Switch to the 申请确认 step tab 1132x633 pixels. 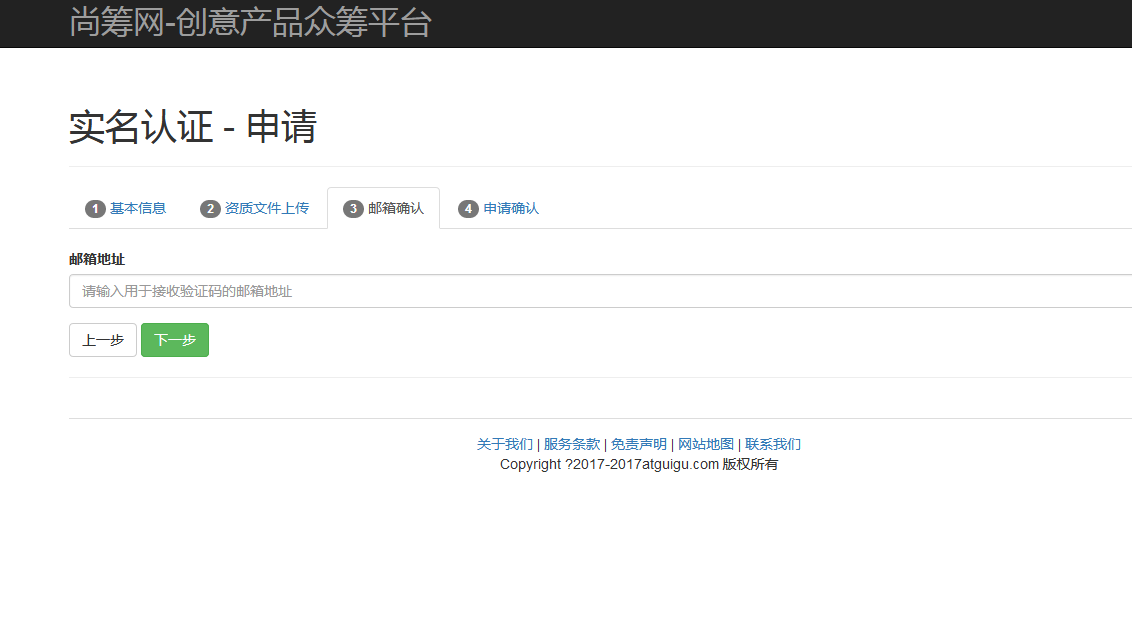tap(510, 208)
